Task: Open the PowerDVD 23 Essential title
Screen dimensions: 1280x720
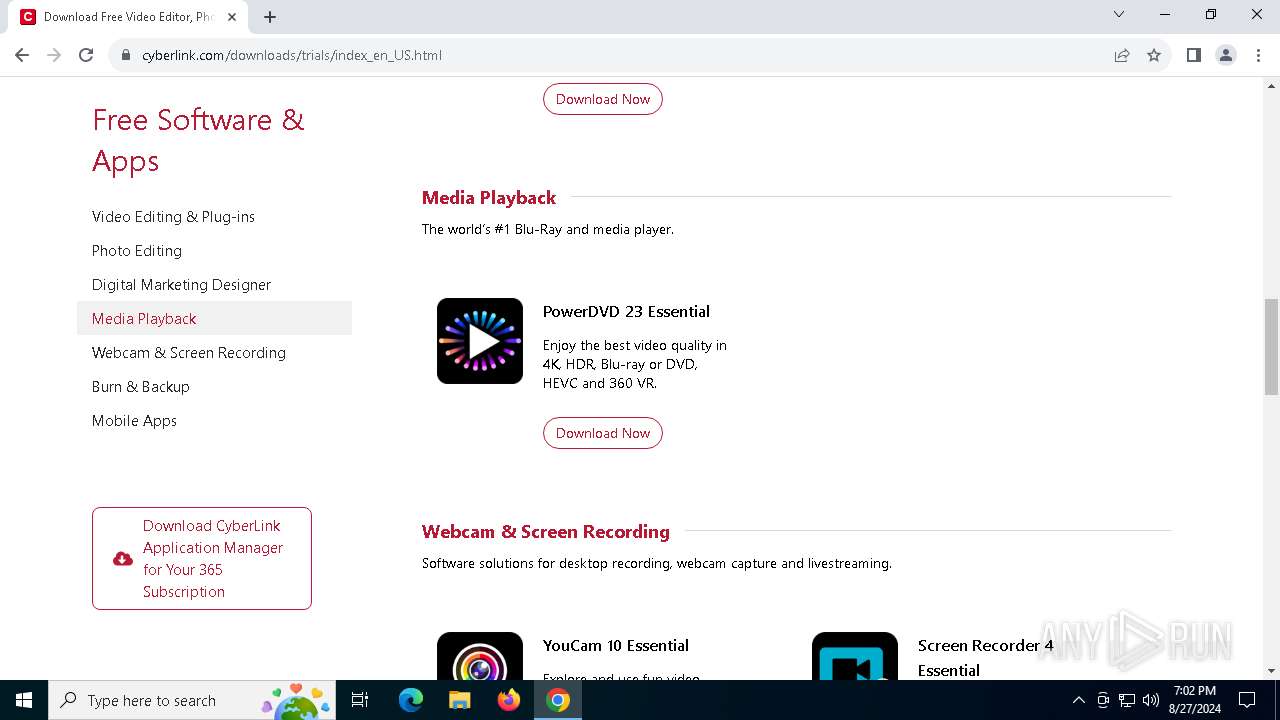Action: coord(626,311)
